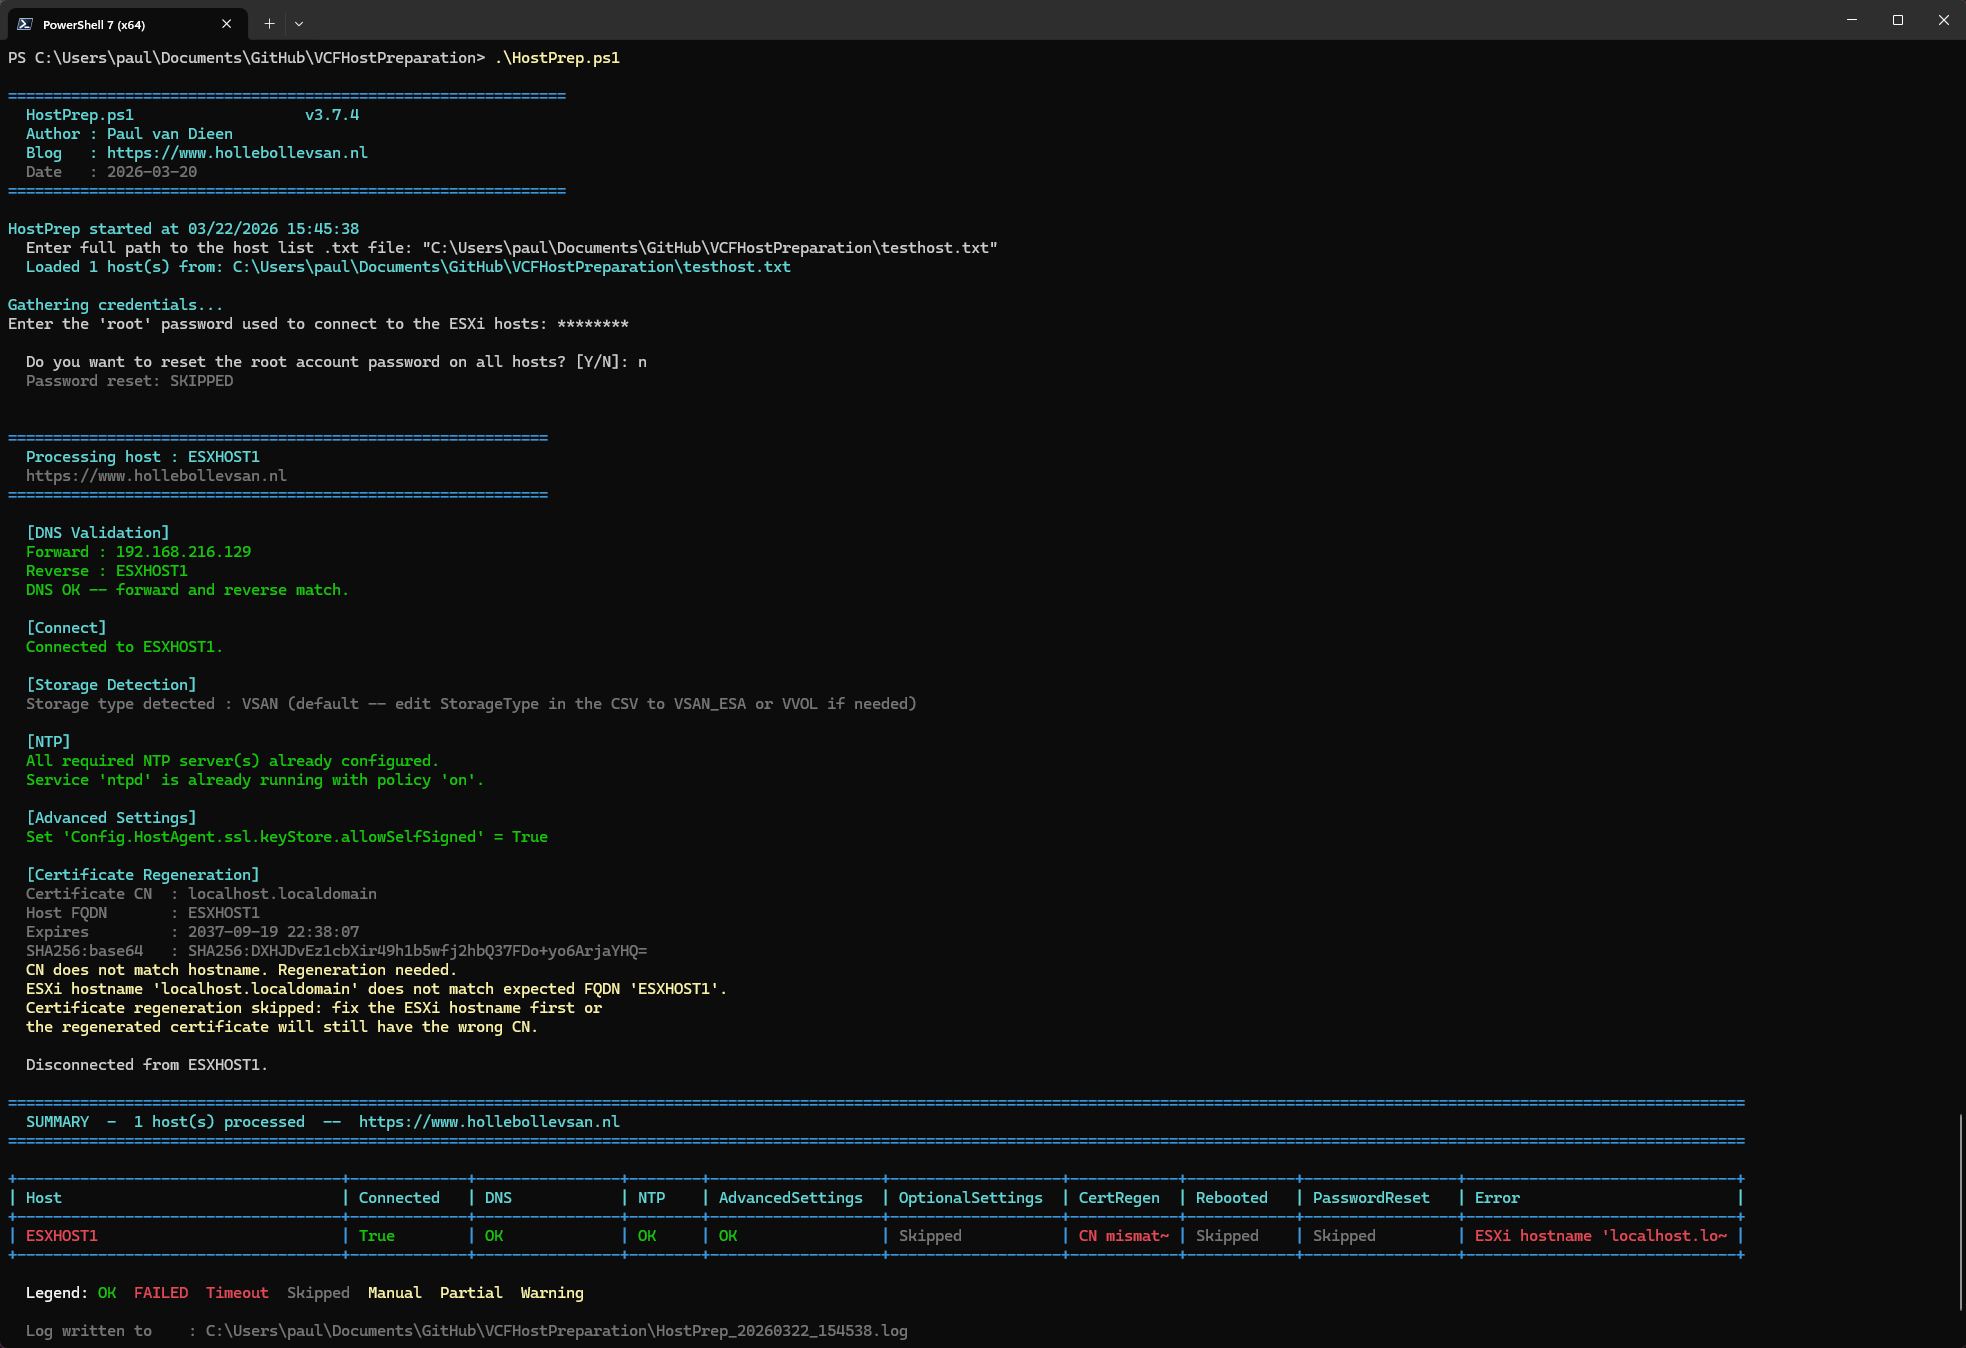Click the ESXHOST1 cell in summary table
This screenshot has width=1966, height=1348.
click(62, 1236)
